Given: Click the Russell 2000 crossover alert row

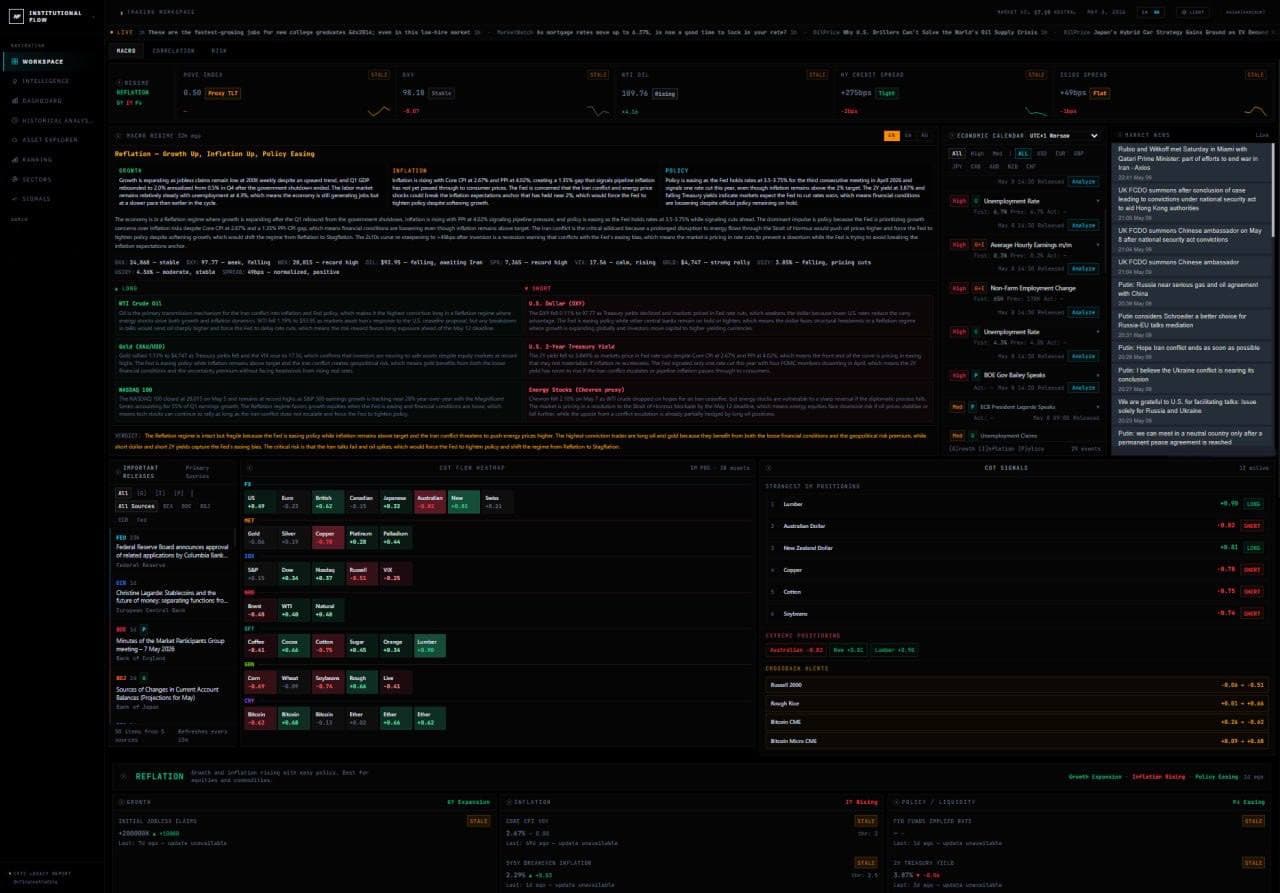Looking at the screenshot, I should [x=1016, y=685].
